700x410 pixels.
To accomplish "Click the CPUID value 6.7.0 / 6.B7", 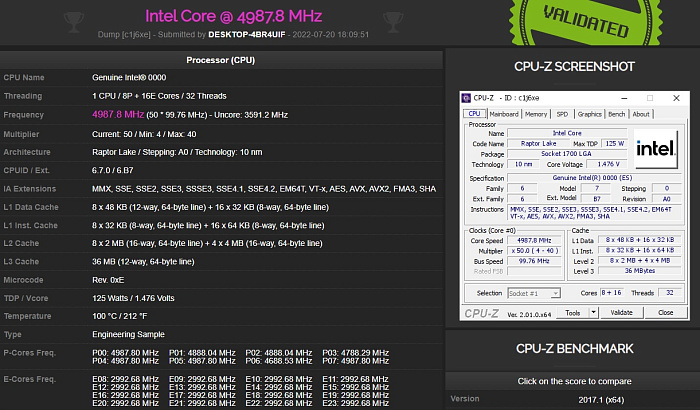I will click(x=112, y=171).
